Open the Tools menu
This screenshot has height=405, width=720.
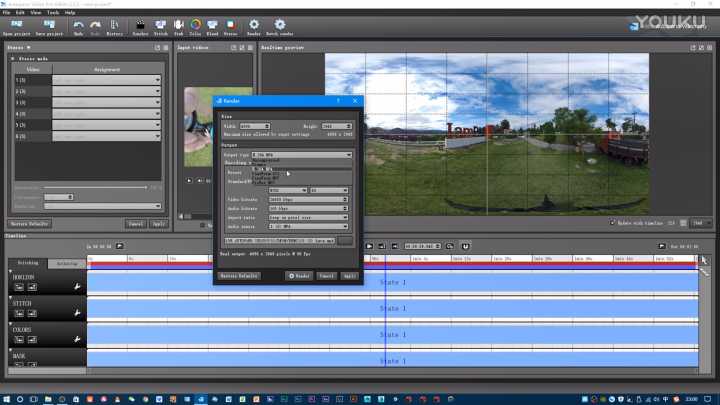tap(53, 12)
